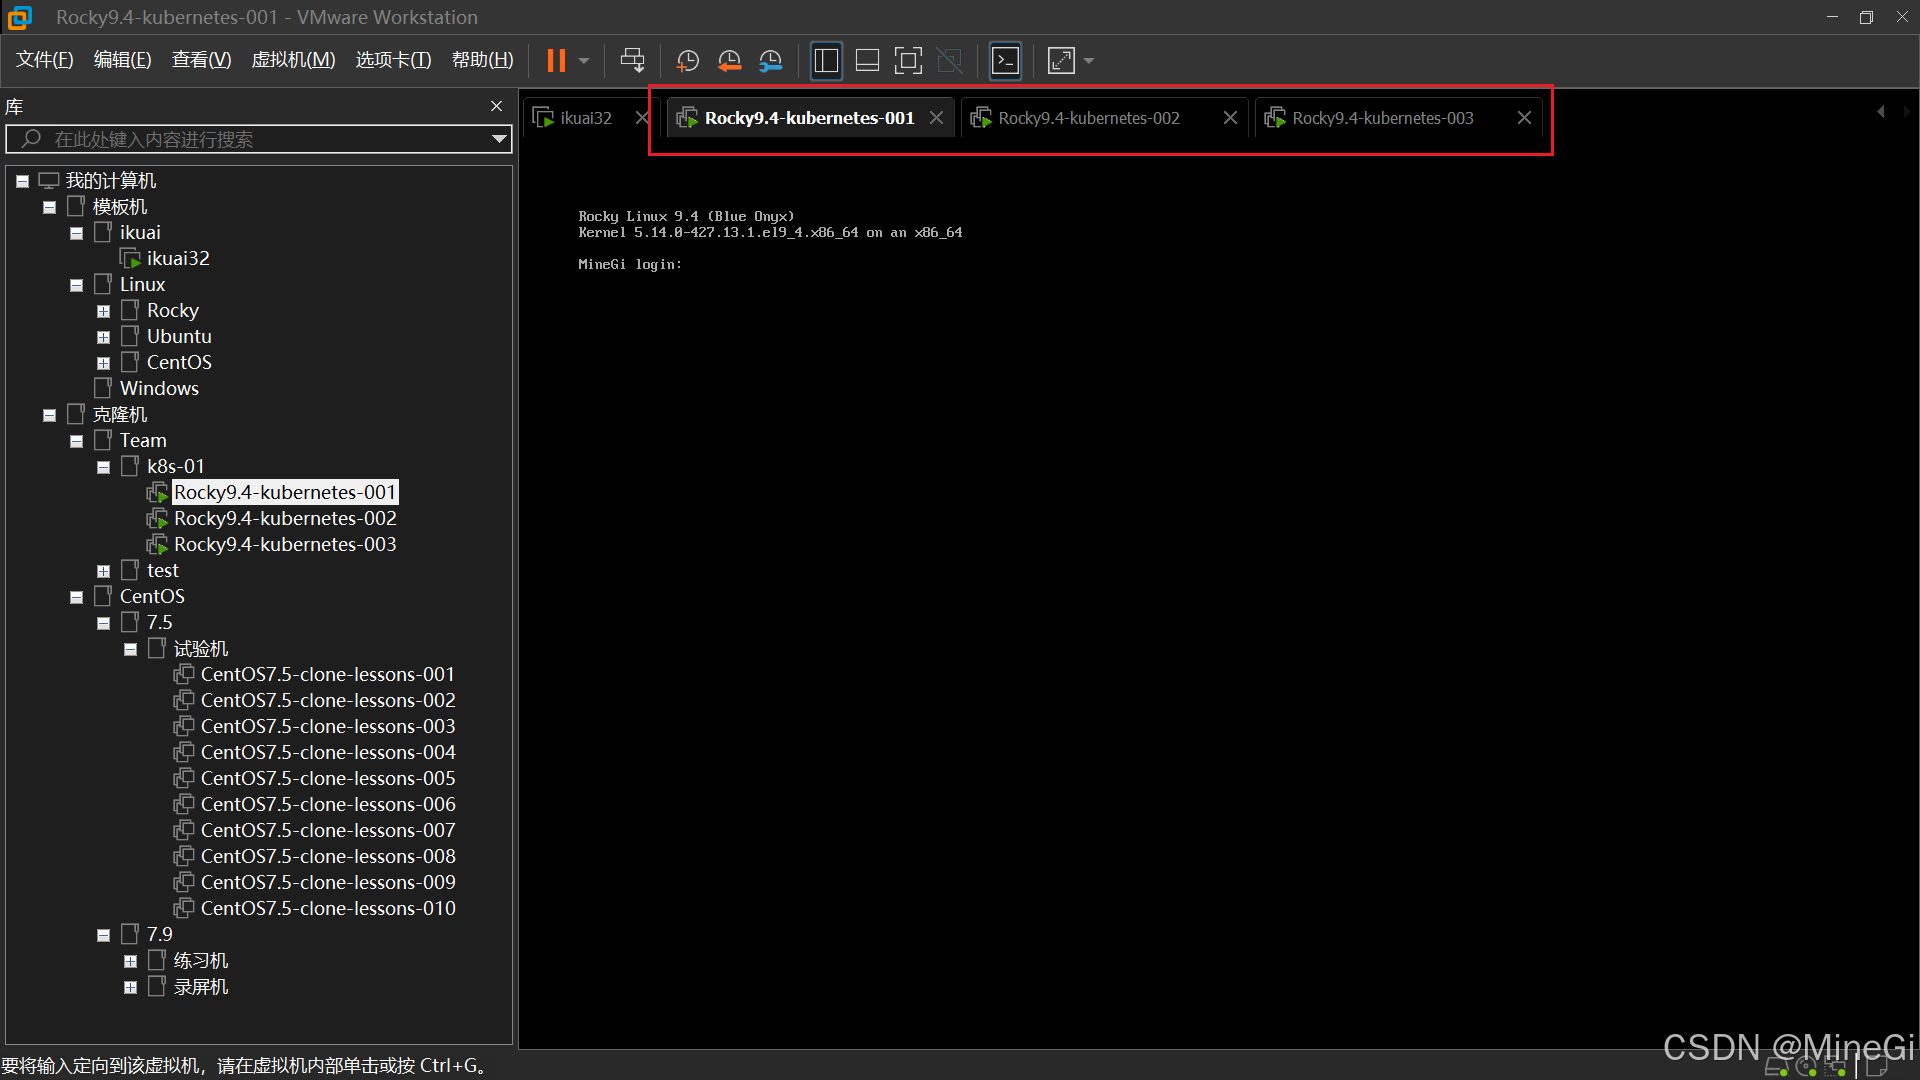Click the pause virtual machine icon
The height and width of the screenshot is (1080, 1920).
[x=556, y=61]
